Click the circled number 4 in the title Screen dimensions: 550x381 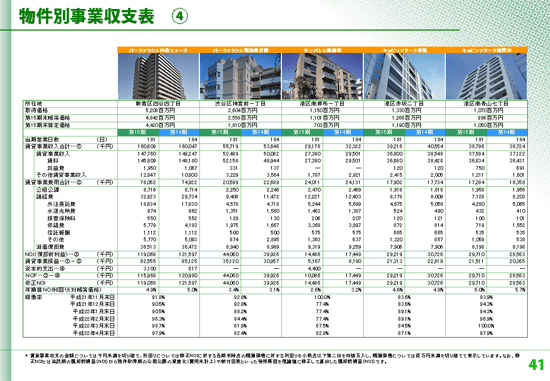pos(180,16)
